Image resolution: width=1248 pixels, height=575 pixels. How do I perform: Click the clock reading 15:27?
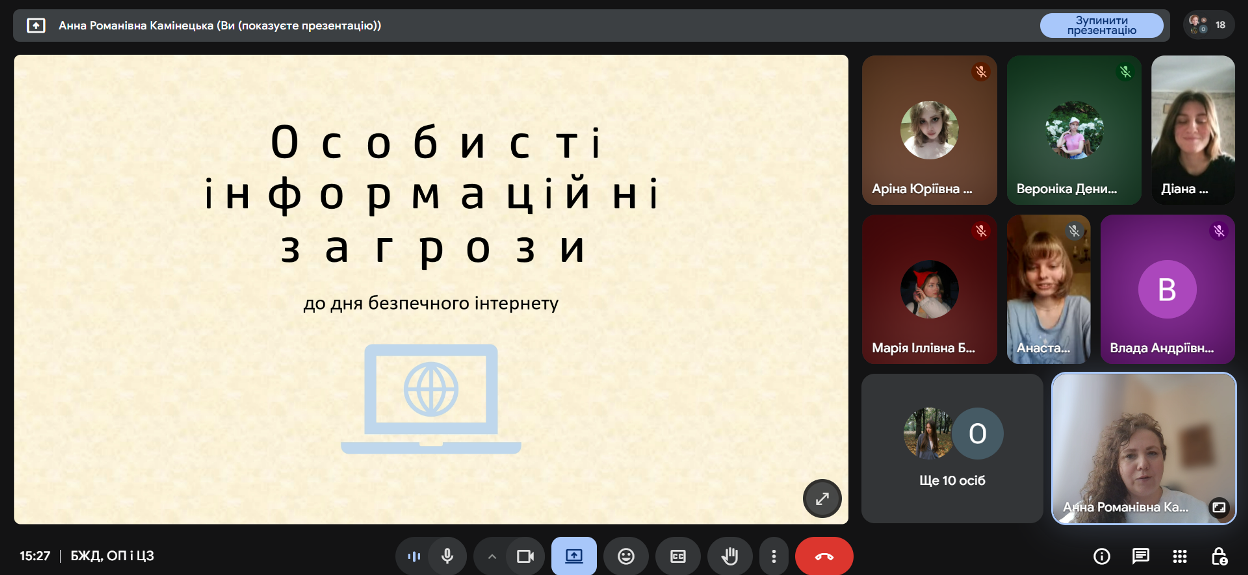point(35,556)
